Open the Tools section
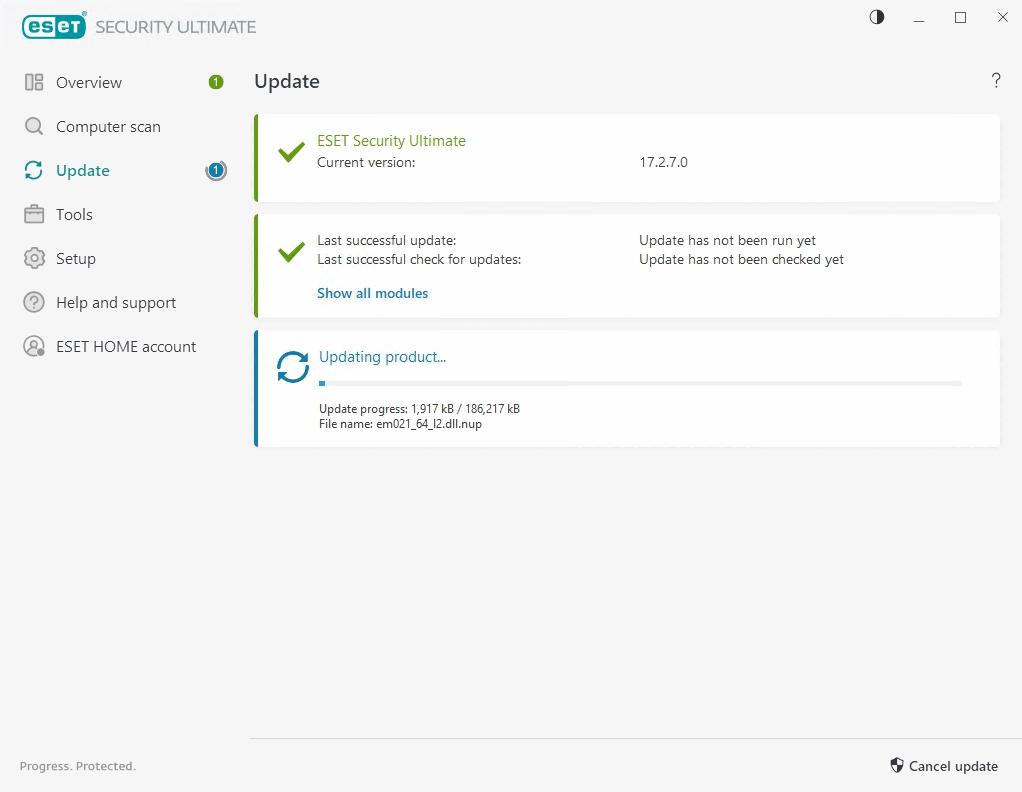This screenshot has width=1022, height=792. pyautogui.click(x=74, y=214)
